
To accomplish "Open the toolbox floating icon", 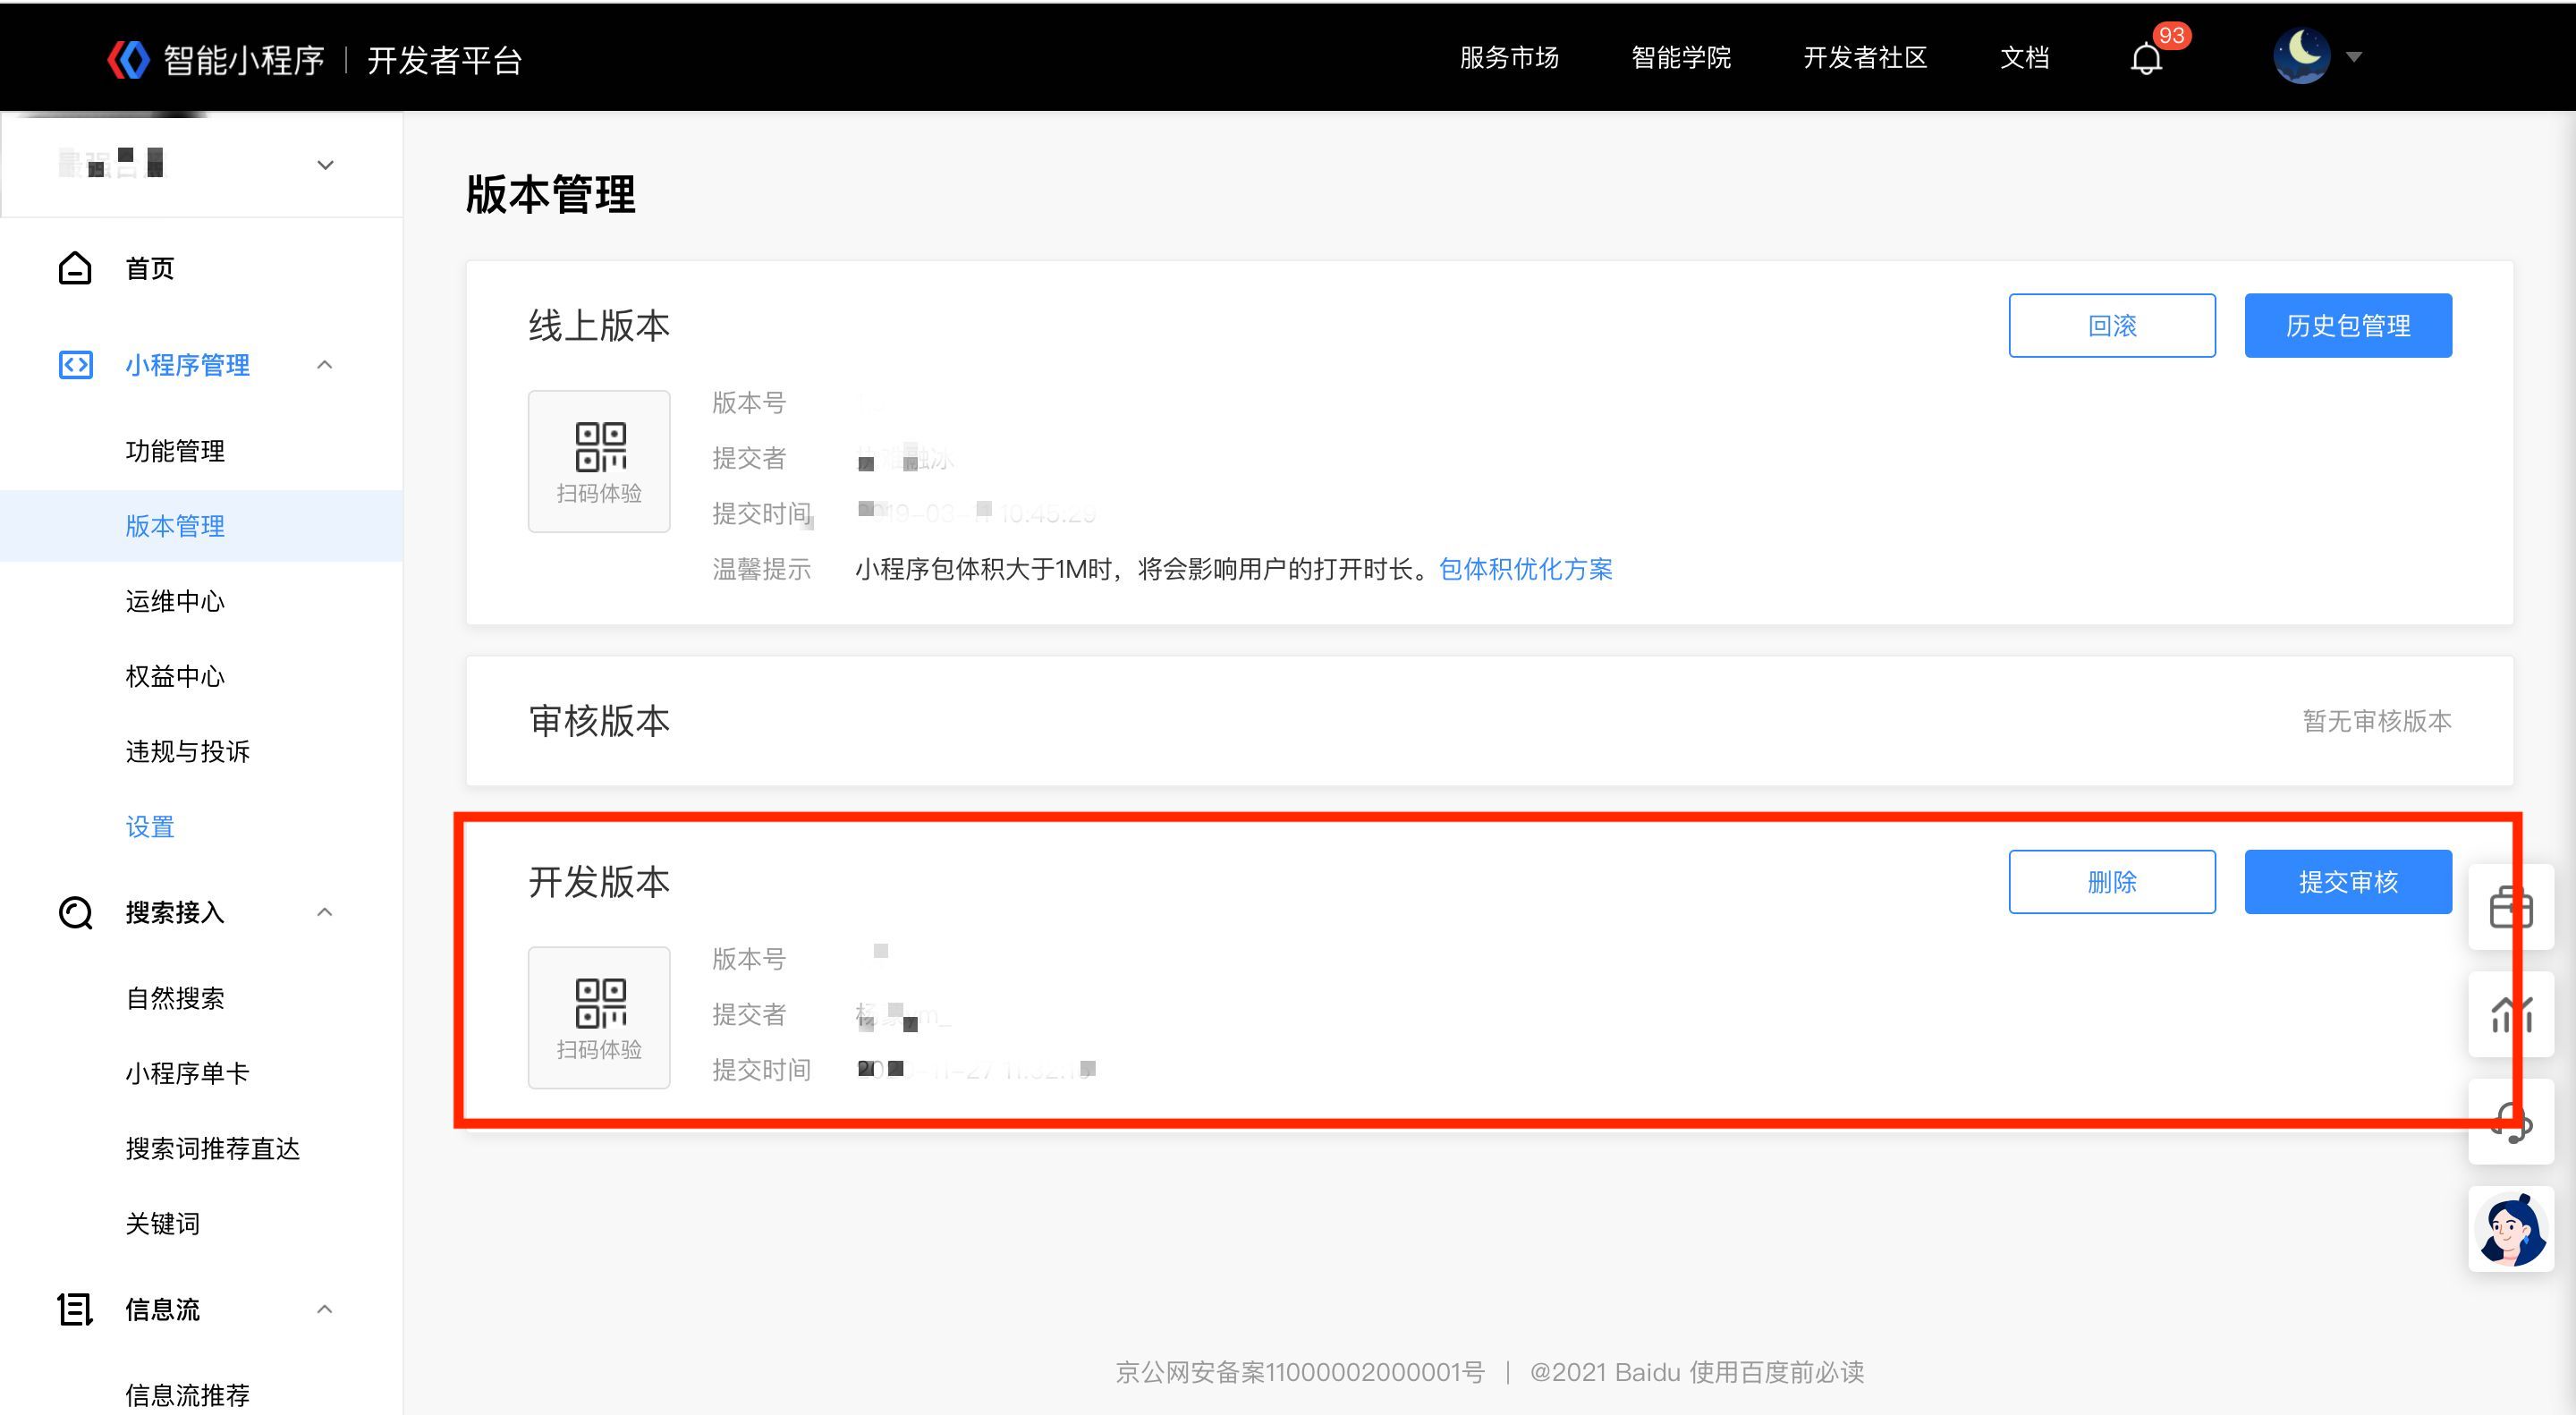I will pyautogui.click(x=2510, y=907).
